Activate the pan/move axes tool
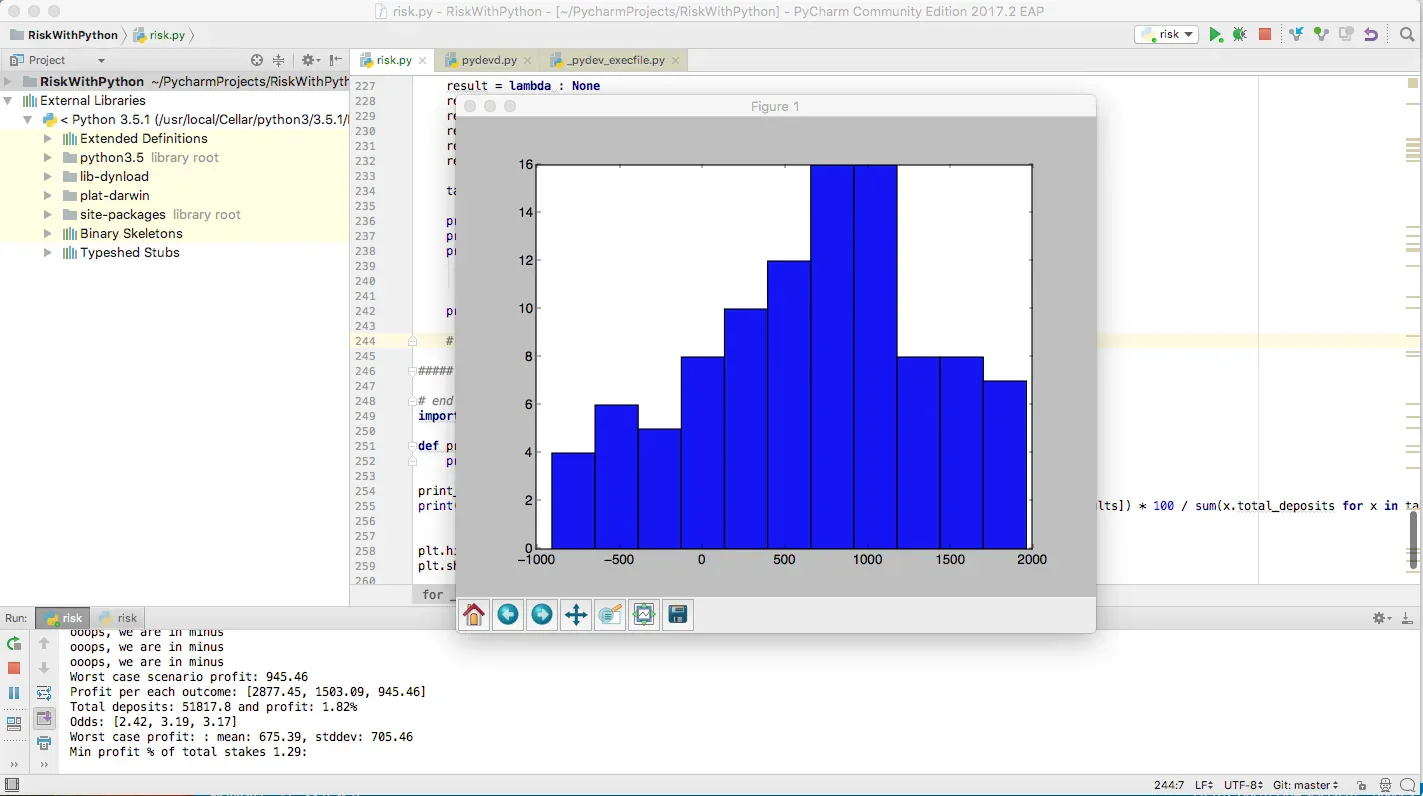This screenshot has width=1423, height=796. tap(576, 614)
